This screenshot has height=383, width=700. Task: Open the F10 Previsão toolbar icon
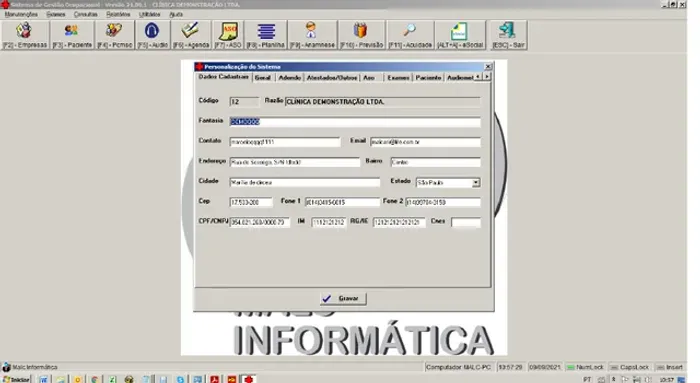(362, 35)
